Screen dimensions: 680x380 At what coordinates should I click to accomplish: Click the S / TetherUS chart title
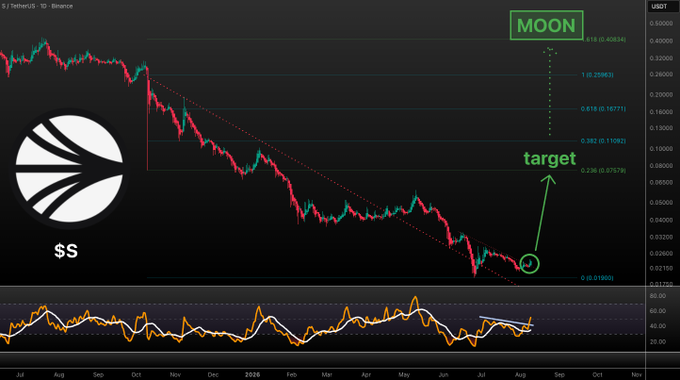(x=37, y=6)
